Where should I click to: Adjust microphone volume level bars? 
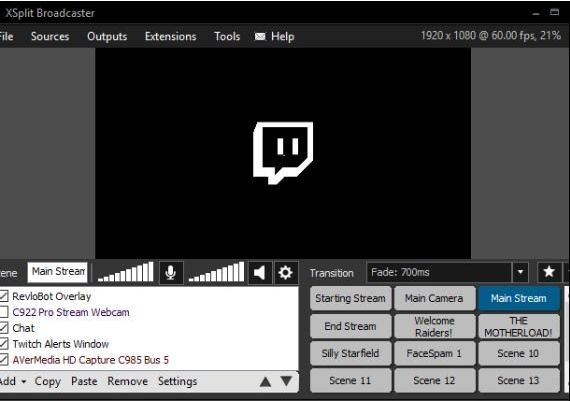pos(126,272)
